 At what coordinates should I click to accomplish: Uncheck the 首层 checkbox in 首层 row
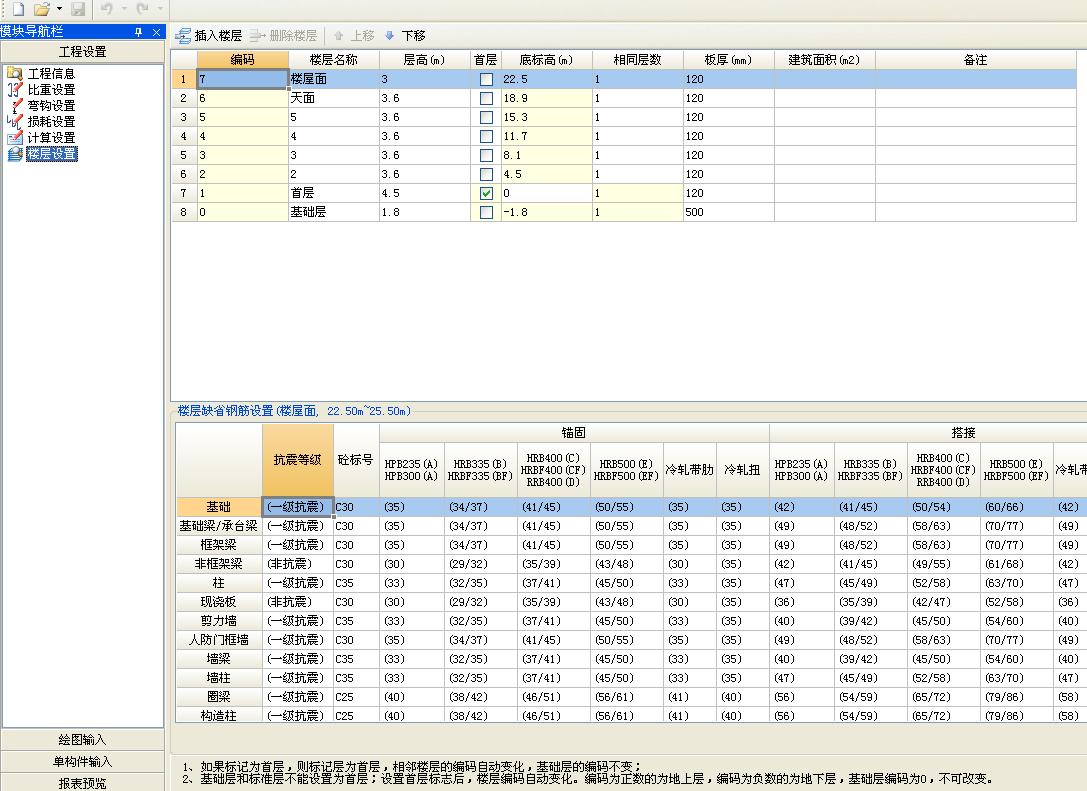(487, 193)
